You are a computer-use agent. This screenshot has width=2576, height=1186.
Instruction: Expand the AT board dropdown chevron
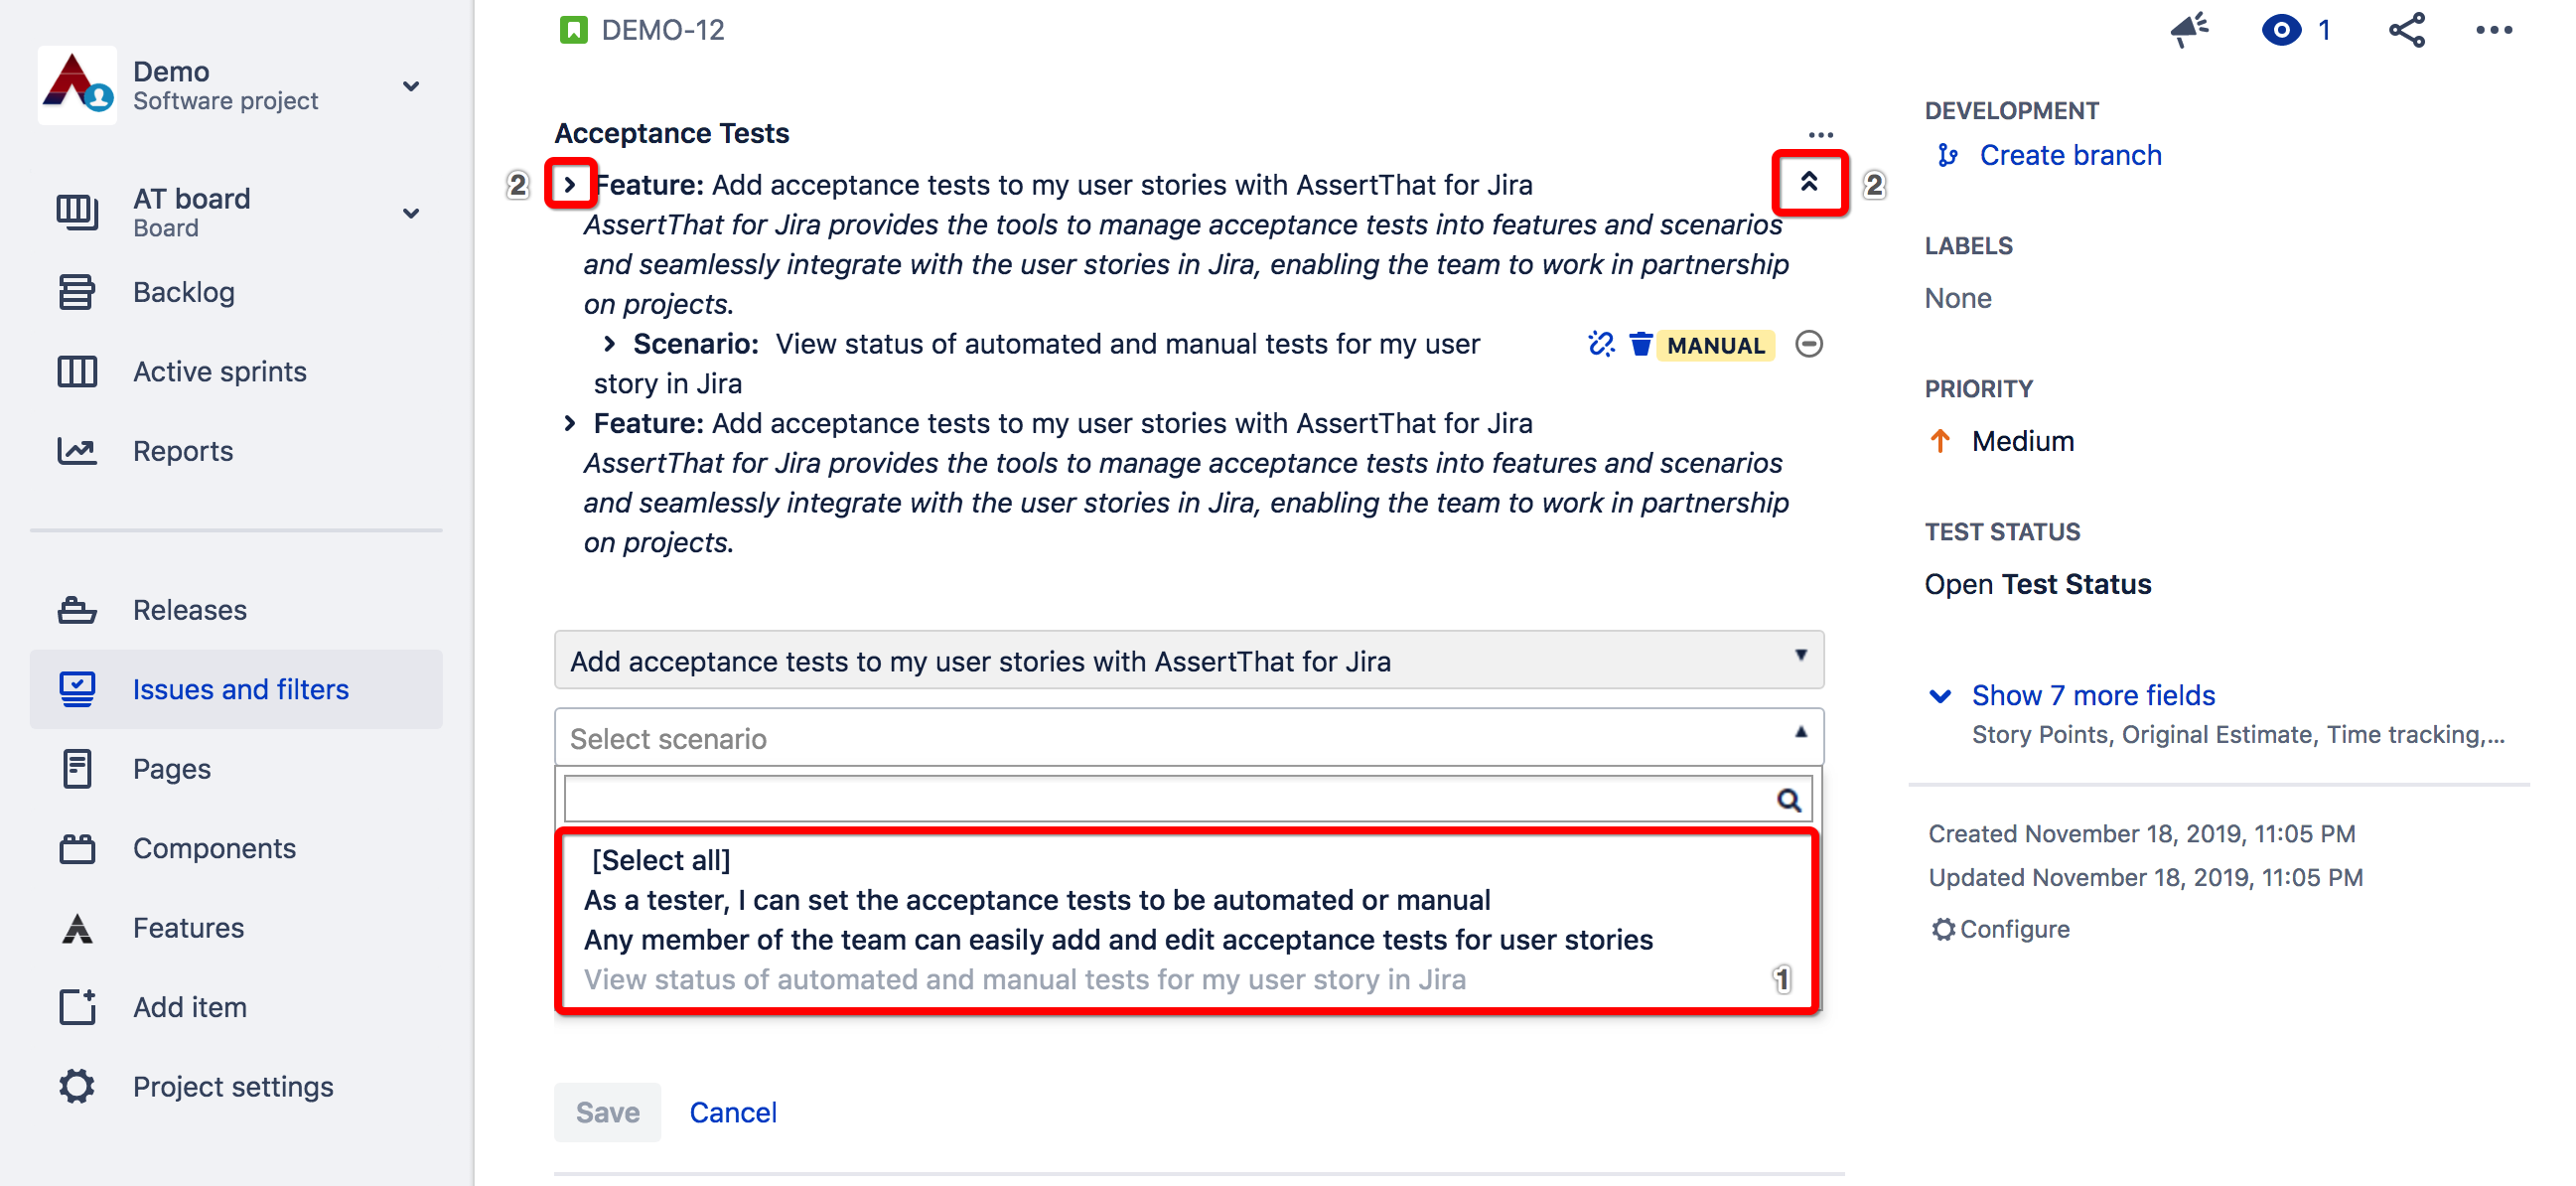[411, 213]
